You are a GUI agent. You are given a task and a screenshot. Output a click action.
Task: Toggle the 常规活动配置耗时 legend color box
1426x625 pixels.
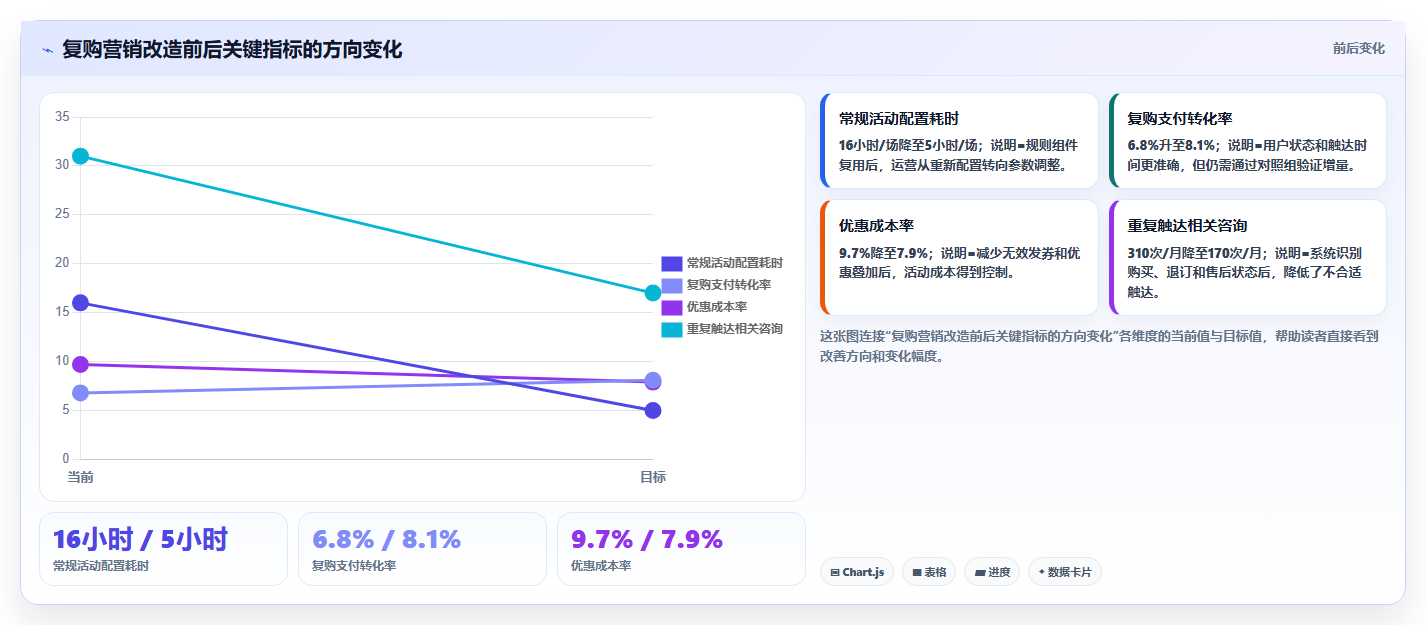(x=672, y=263)
